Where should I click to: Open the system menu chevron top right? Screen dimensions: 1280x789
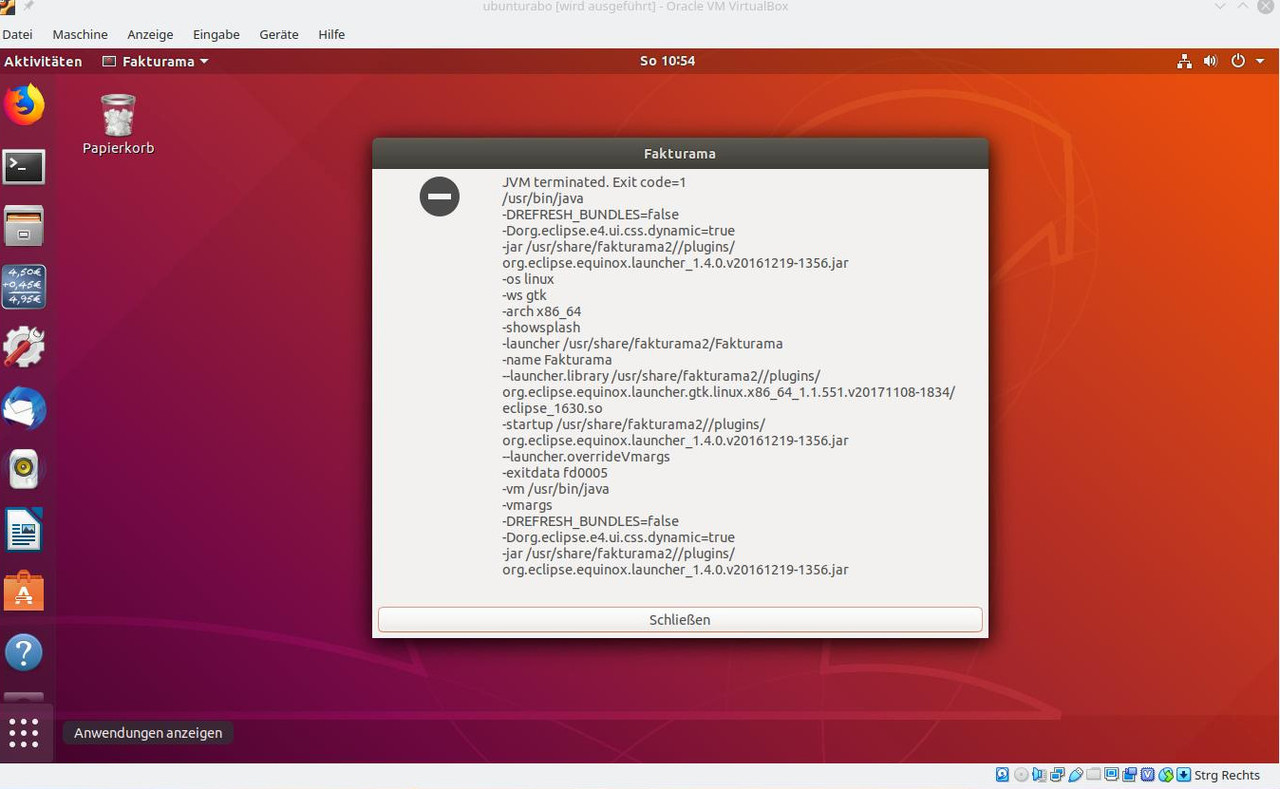click(x=1259, y=61)
